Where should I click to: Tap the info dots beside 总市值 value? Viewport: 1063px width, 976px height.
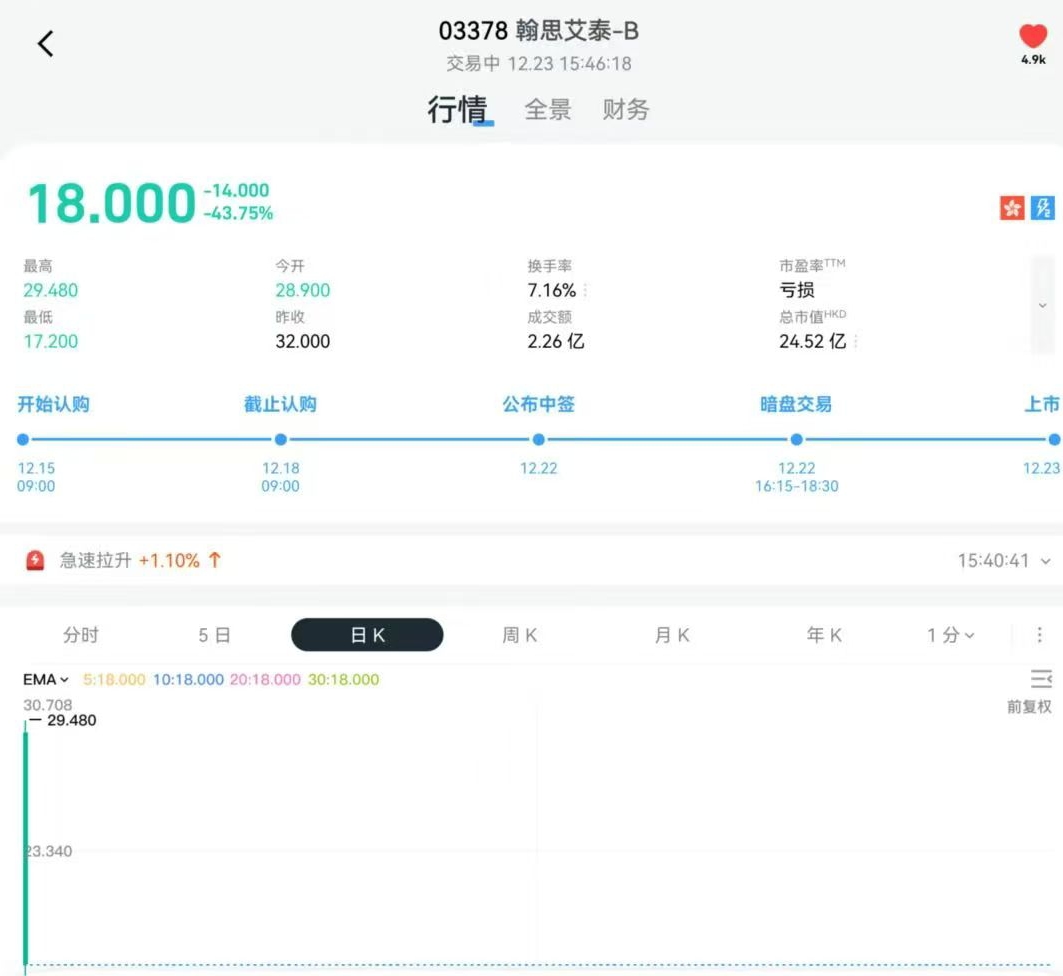(857, 342)
